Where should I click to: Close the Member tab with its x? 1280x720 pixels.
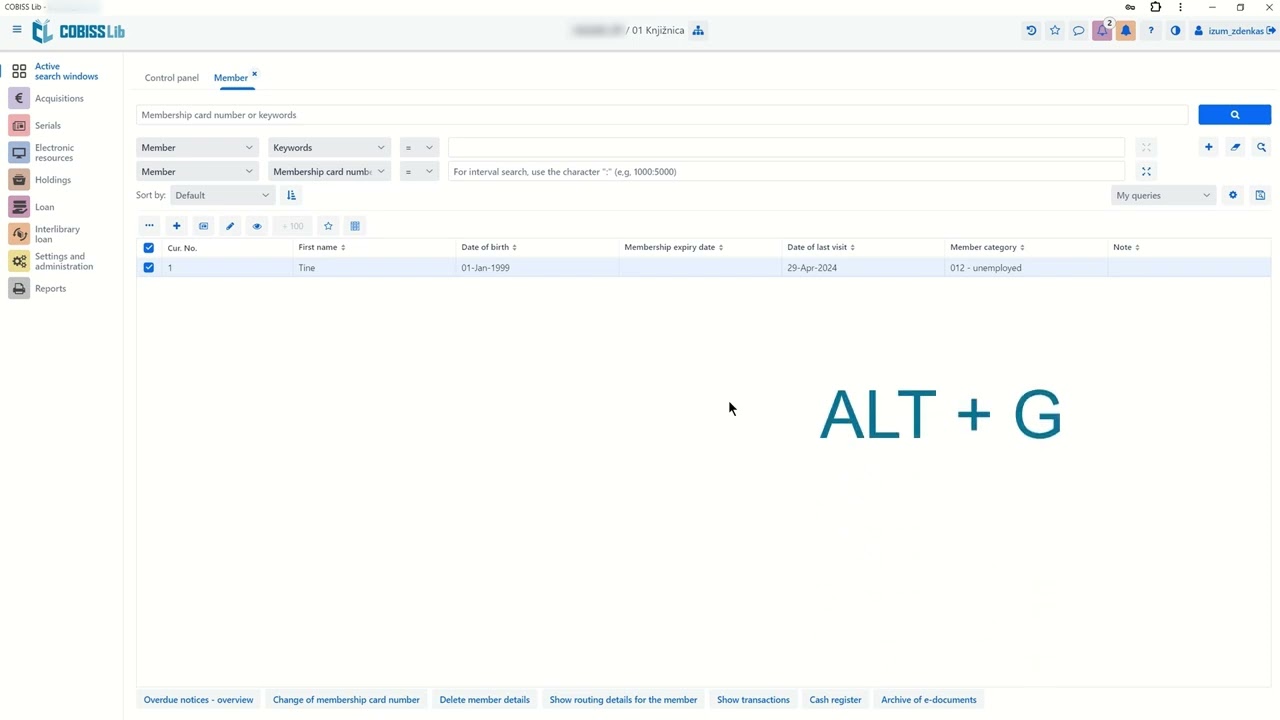pyautogui.click(x=254, y=74)
